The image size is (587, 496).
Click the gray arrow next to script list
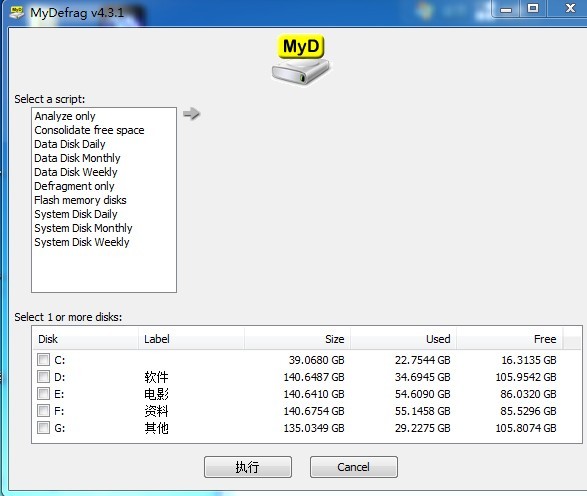pos(192,113)
